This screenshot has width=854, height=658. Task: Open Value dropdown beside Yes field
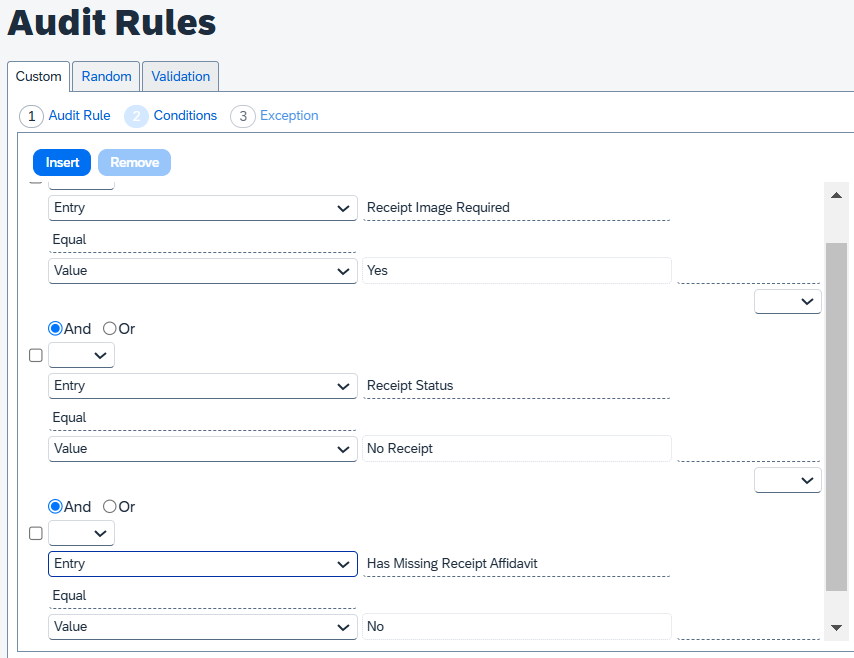[x=203, y=271]
